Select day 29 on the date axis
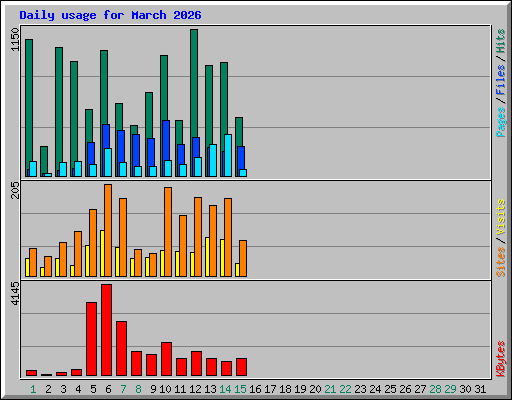512x400 pixels. [x=450, y=389]
